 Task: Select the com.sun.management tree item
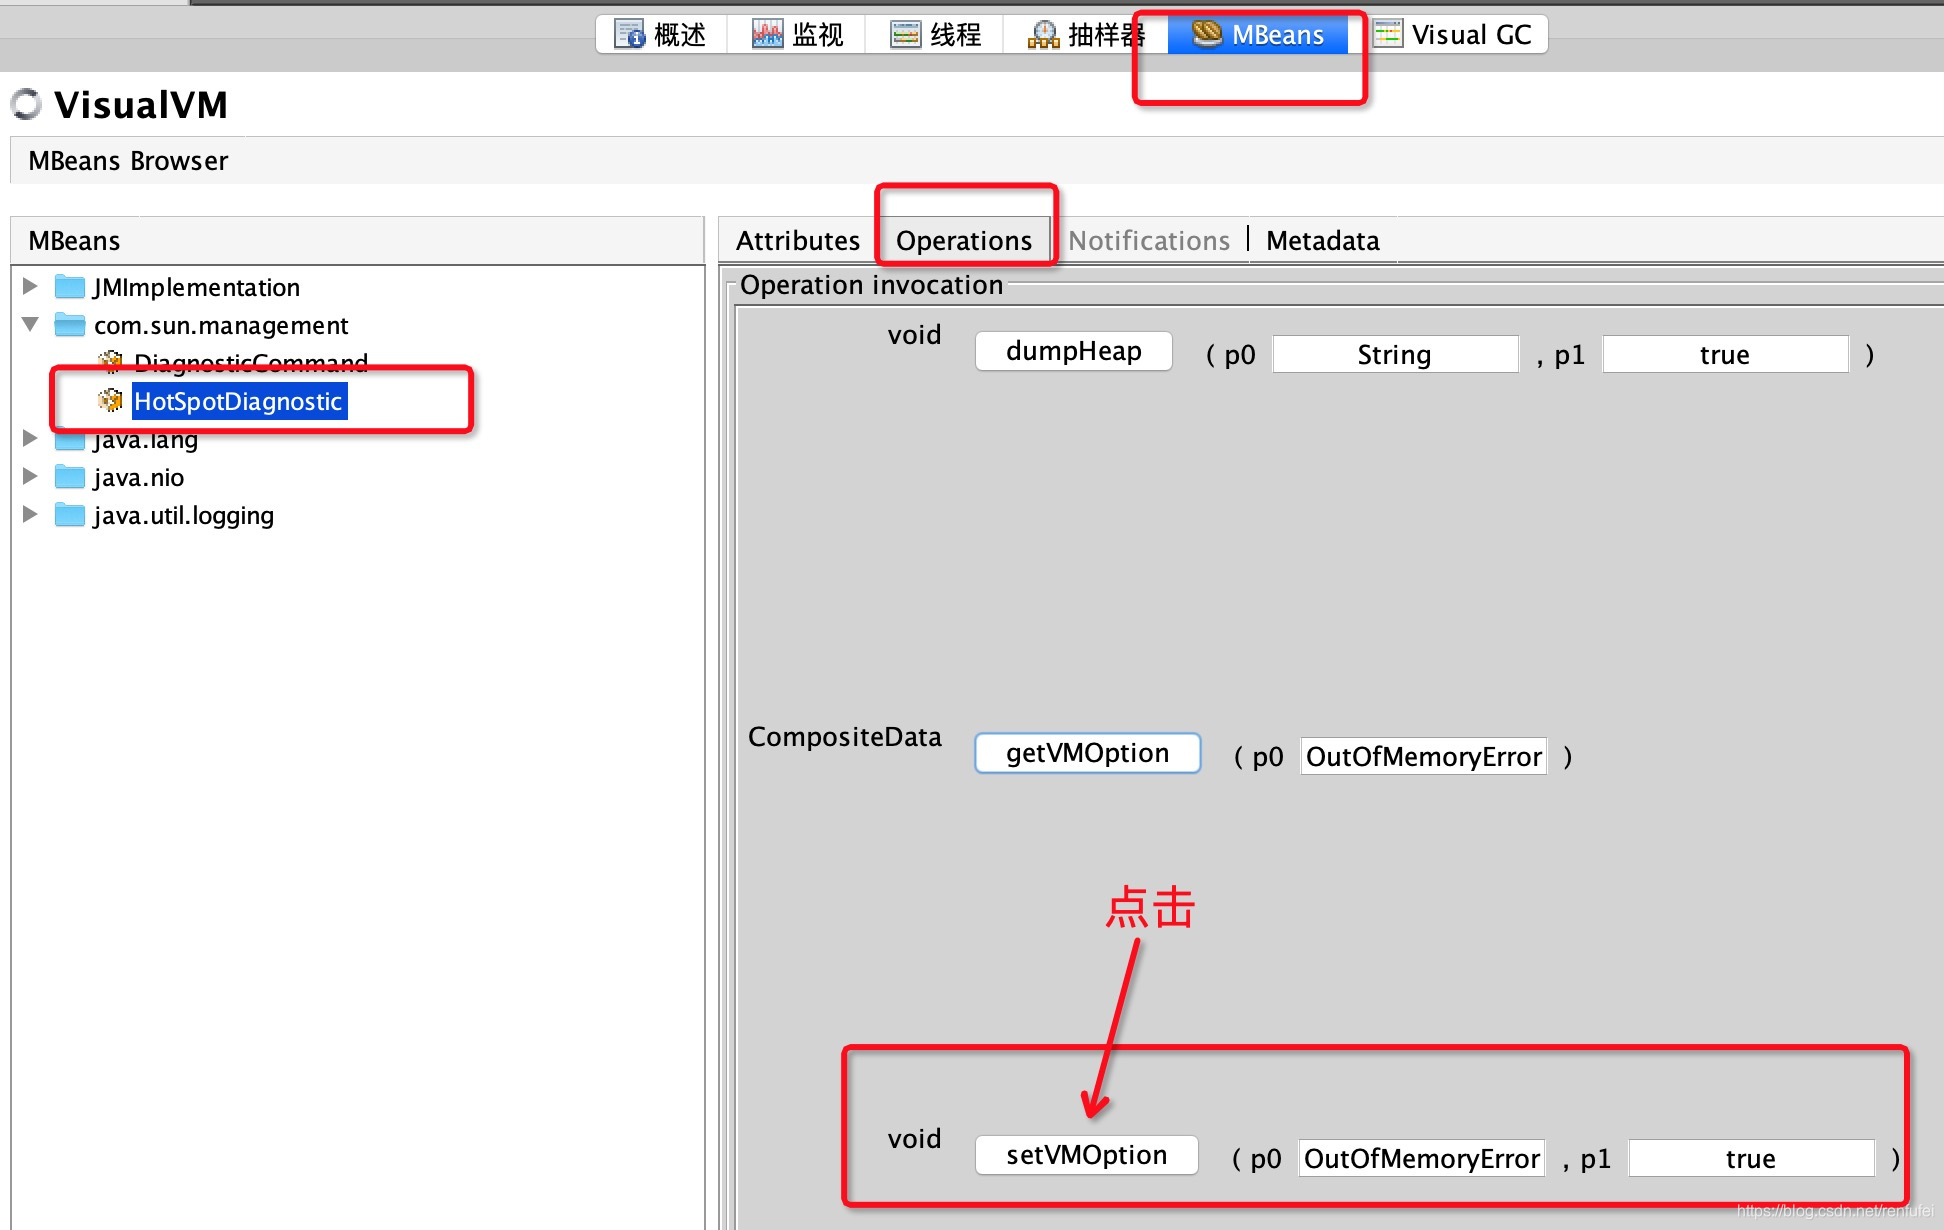pyautogui.click(x=221, y=326)
